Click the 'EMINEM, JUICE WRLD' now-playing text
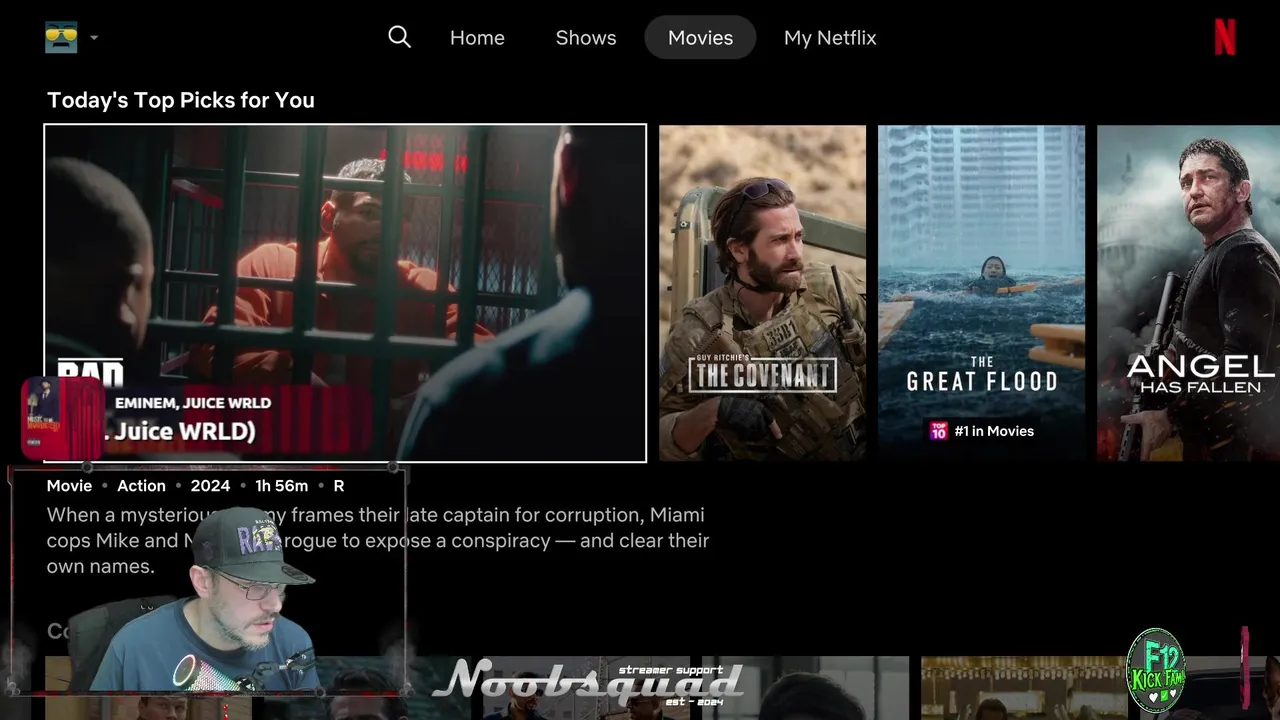The image size is (1280, 720). click(x=193, y=403)
